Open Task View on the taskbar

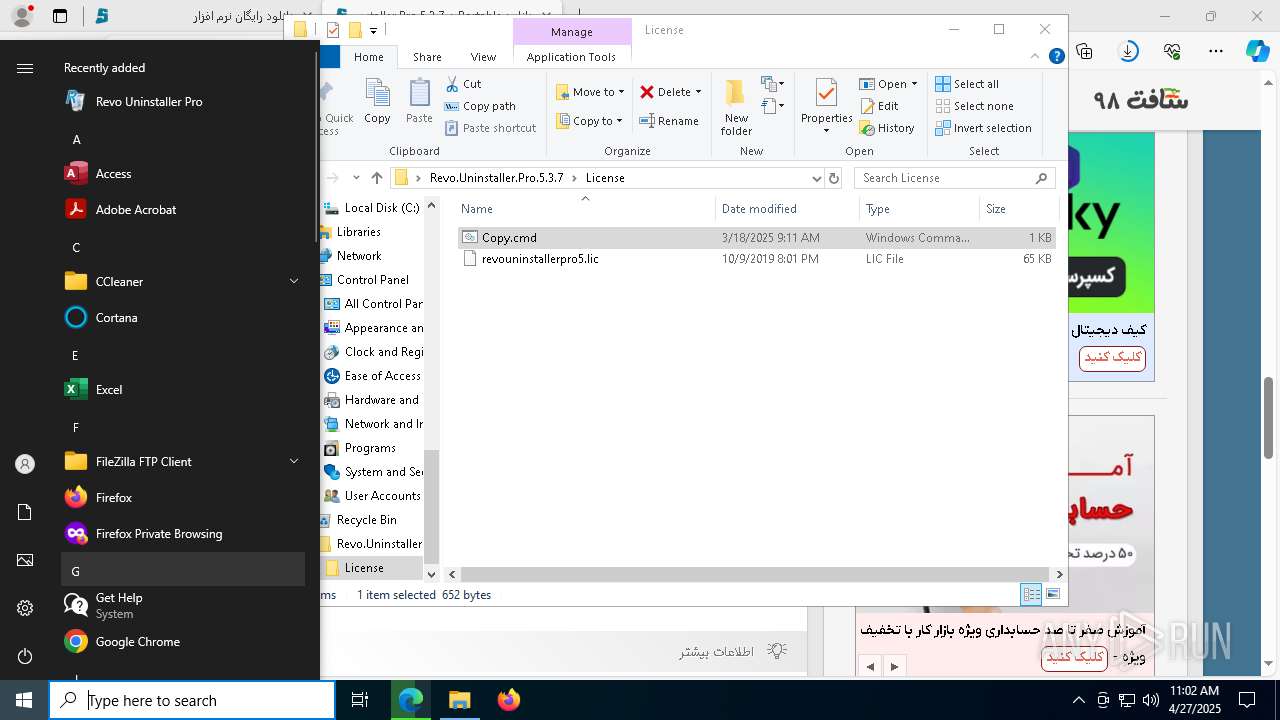coord(360,700)
